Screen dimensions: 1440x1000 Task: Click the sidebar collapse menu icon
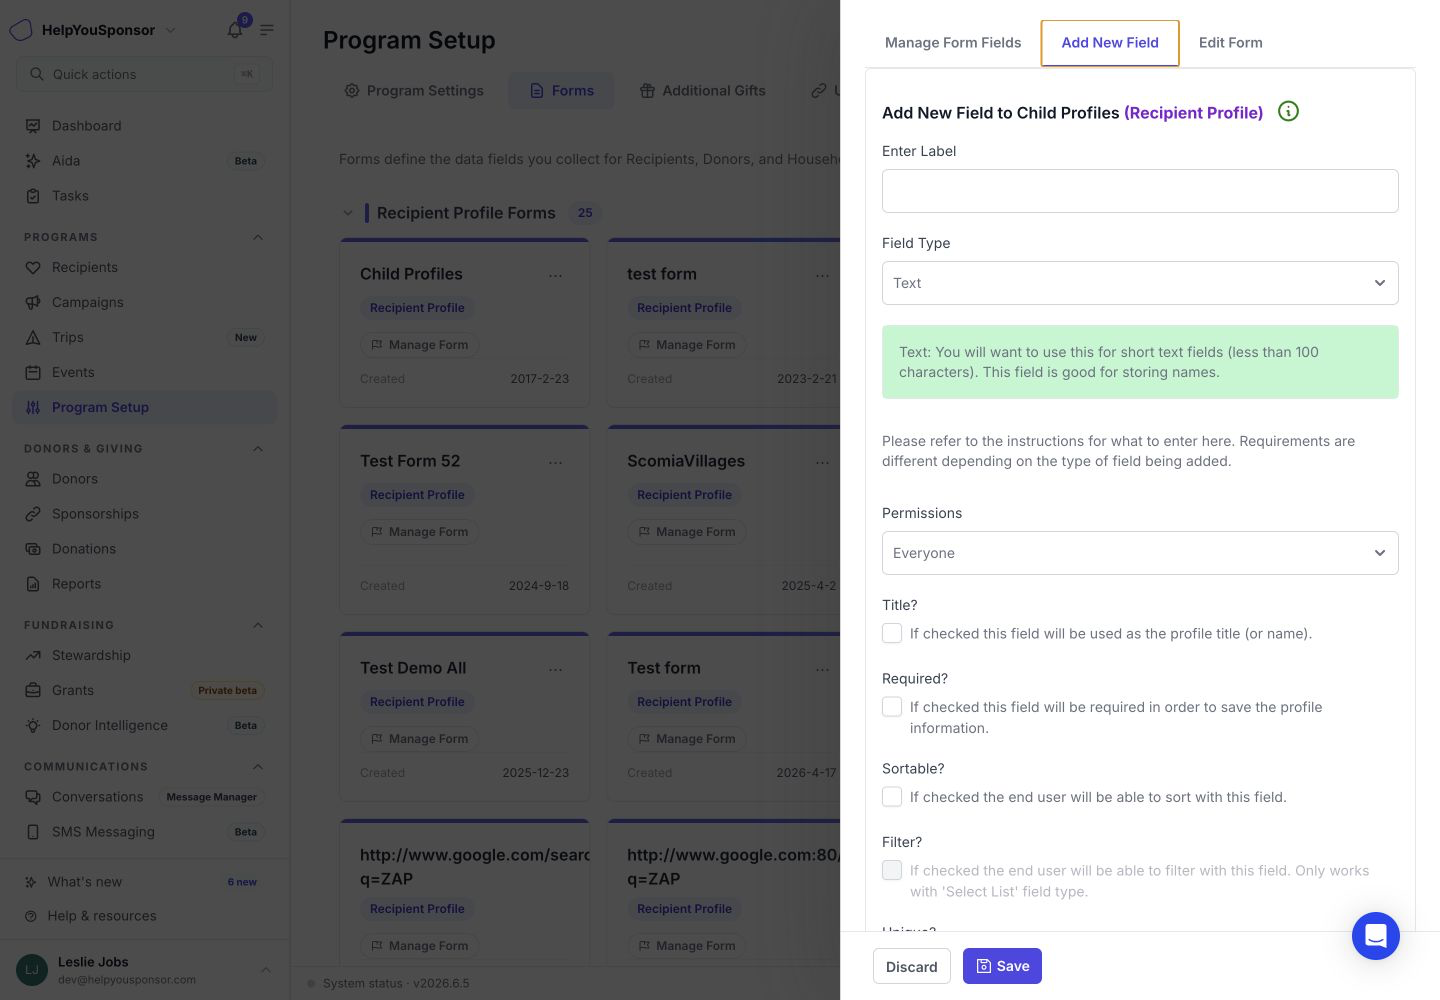coord(267,30)
